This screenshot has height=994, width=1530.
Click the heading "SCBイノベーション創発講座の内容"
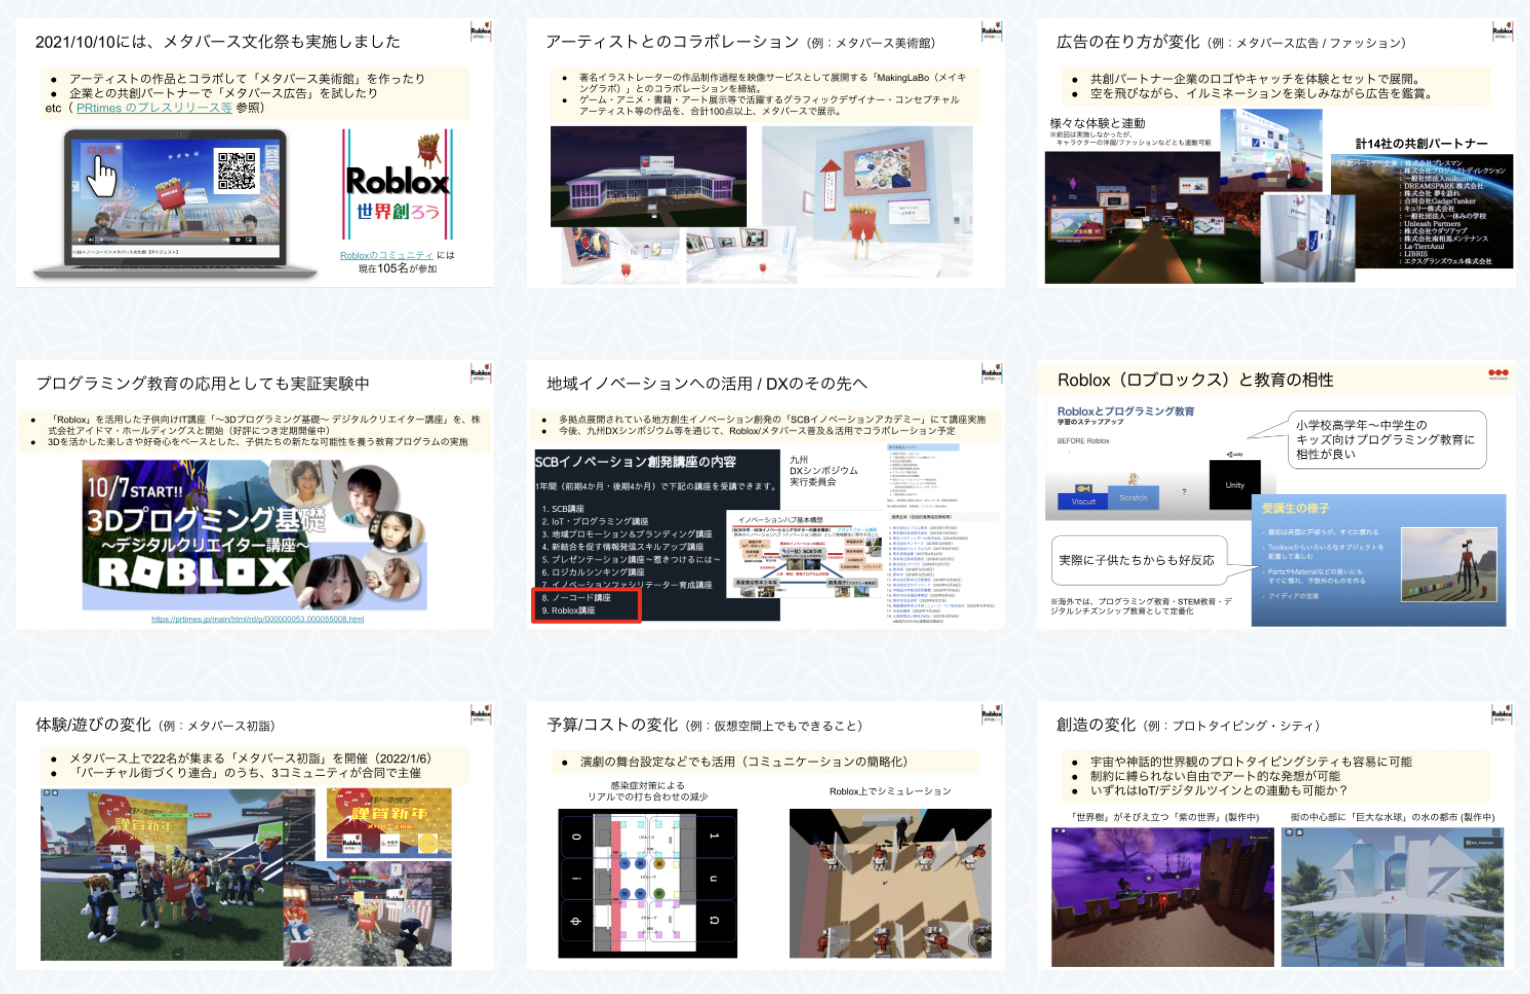pos(635,462)
